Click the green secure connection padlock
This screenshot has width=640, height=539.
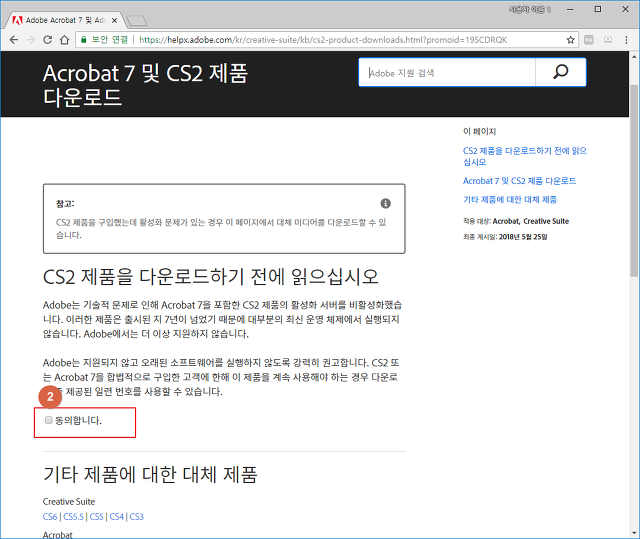click(84, 40)
